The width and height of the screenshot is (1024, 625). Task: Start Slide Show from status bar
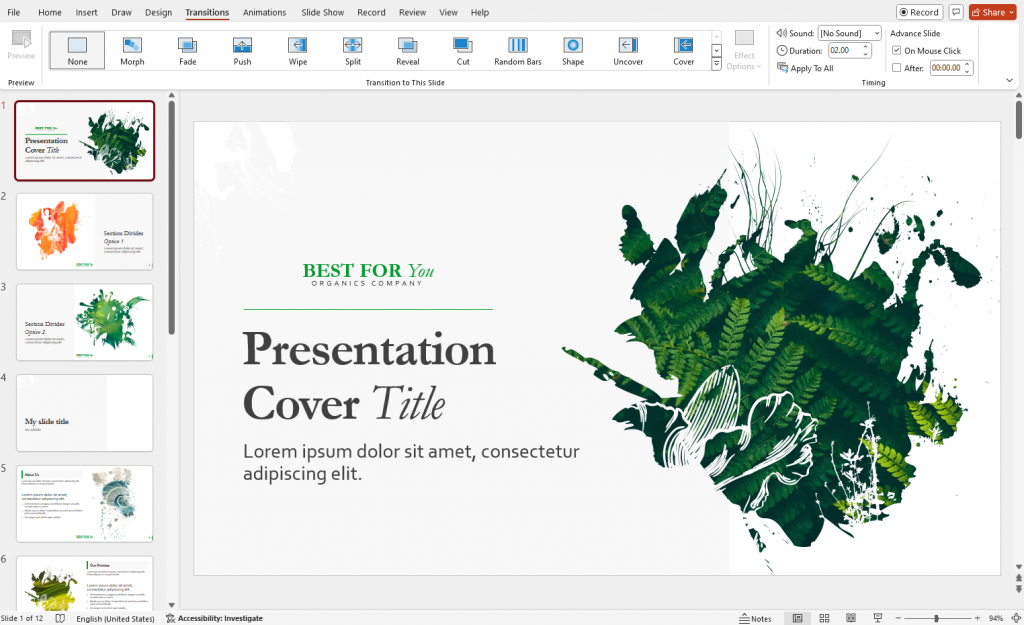tap(878, 618)
